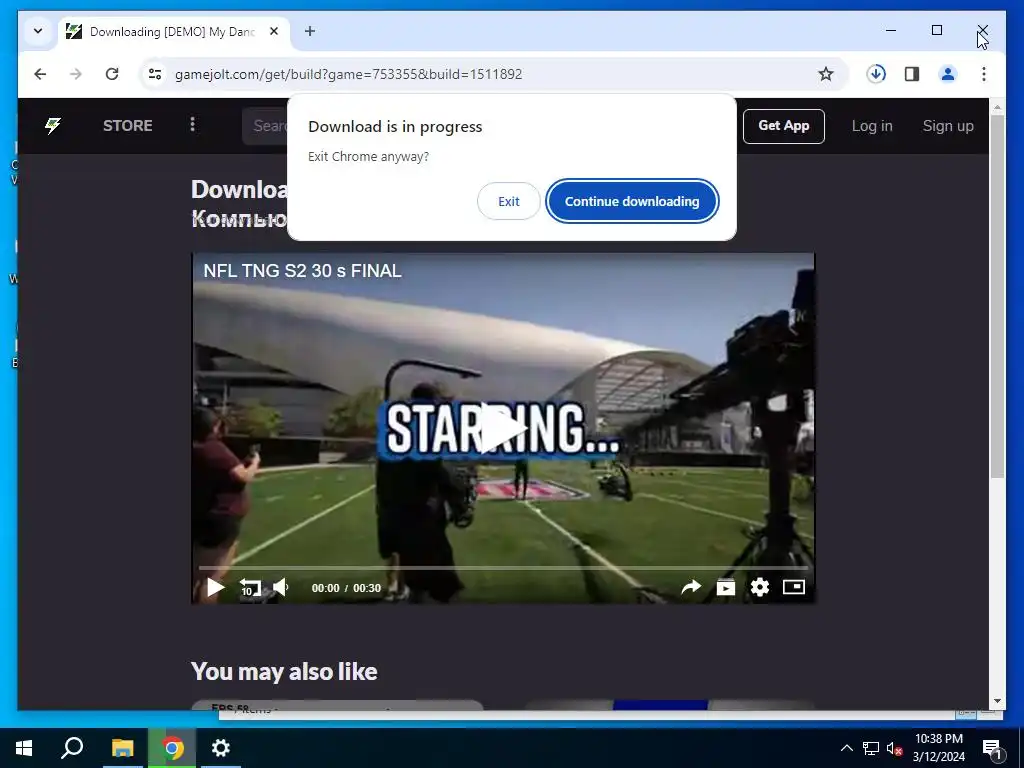Click the gamejolt.com address bar URL

348,74
